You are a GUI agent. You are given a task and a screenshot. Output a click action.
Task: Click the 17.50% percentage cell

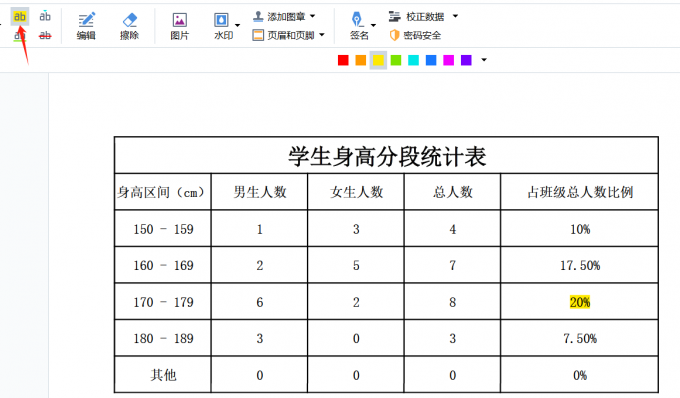tap(580, 265)
